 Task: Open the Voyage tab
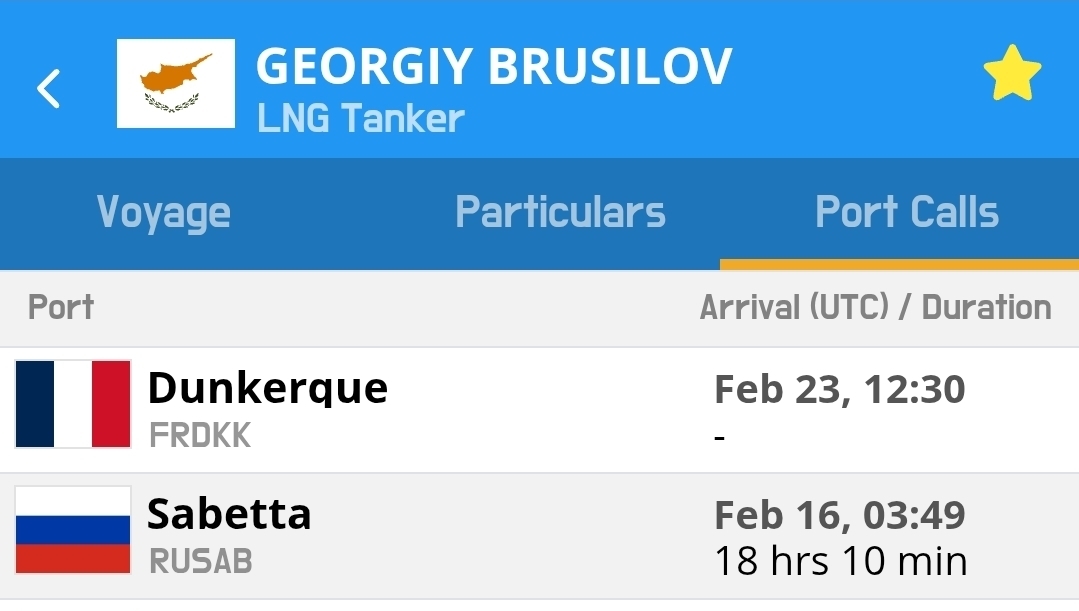[x=164, y=212]
